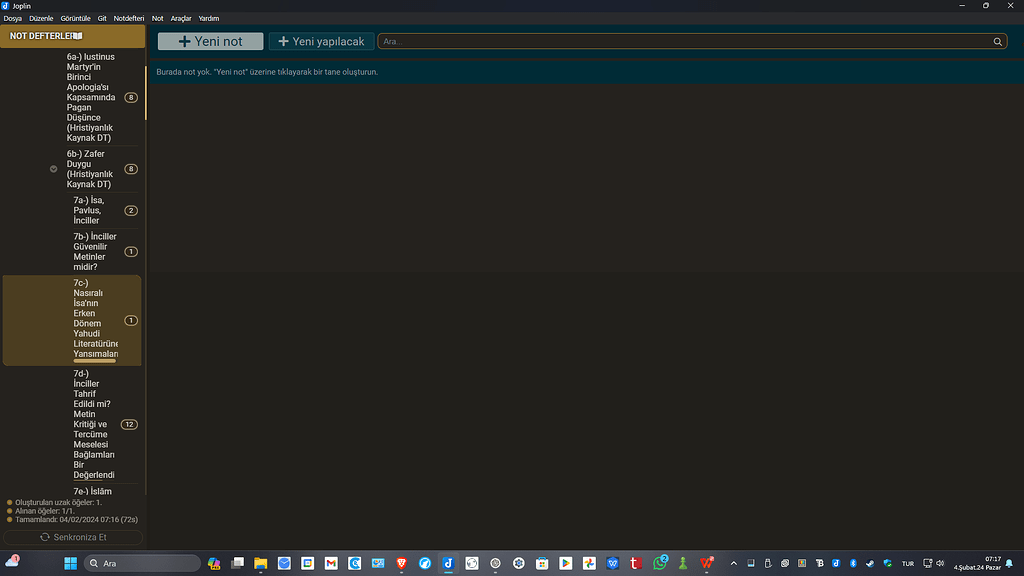
Task: Click the Yeni not button
Action: point(210,41)
